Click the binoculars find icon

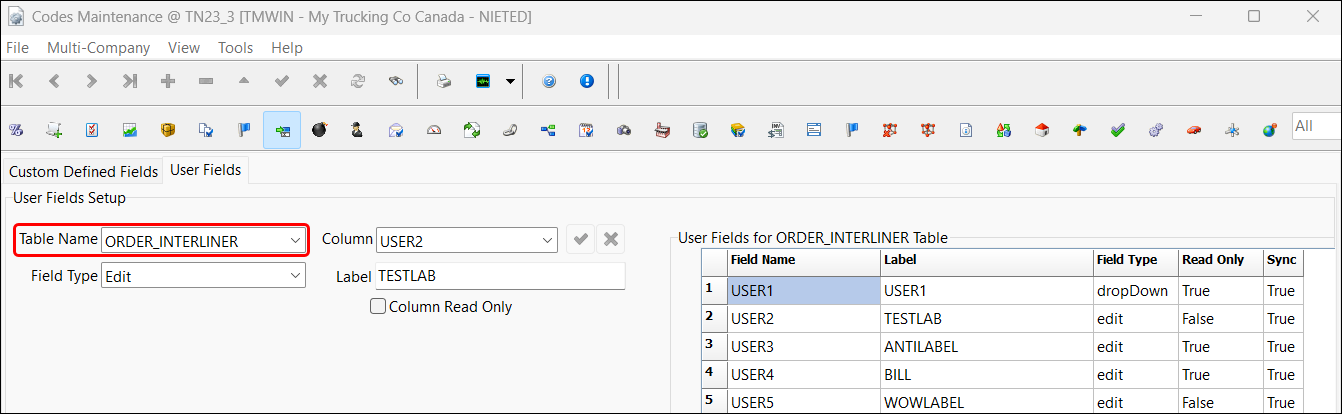point(396,81)
